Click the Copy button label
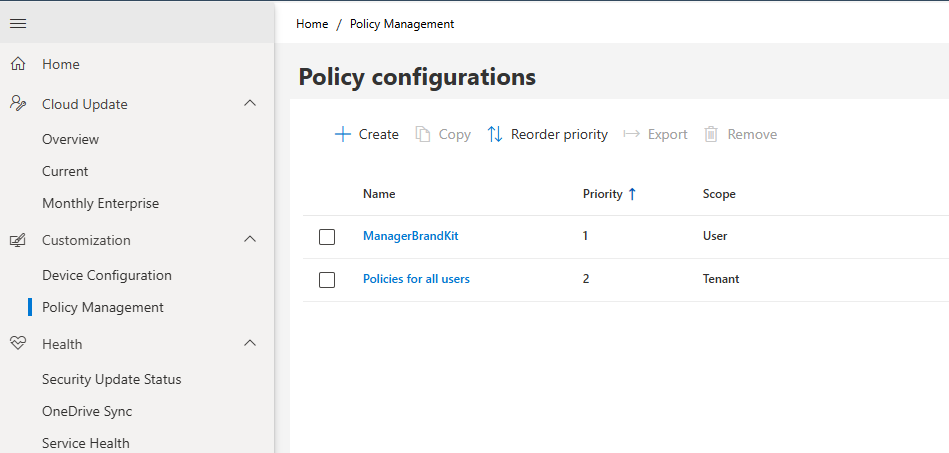 [455, 134]
